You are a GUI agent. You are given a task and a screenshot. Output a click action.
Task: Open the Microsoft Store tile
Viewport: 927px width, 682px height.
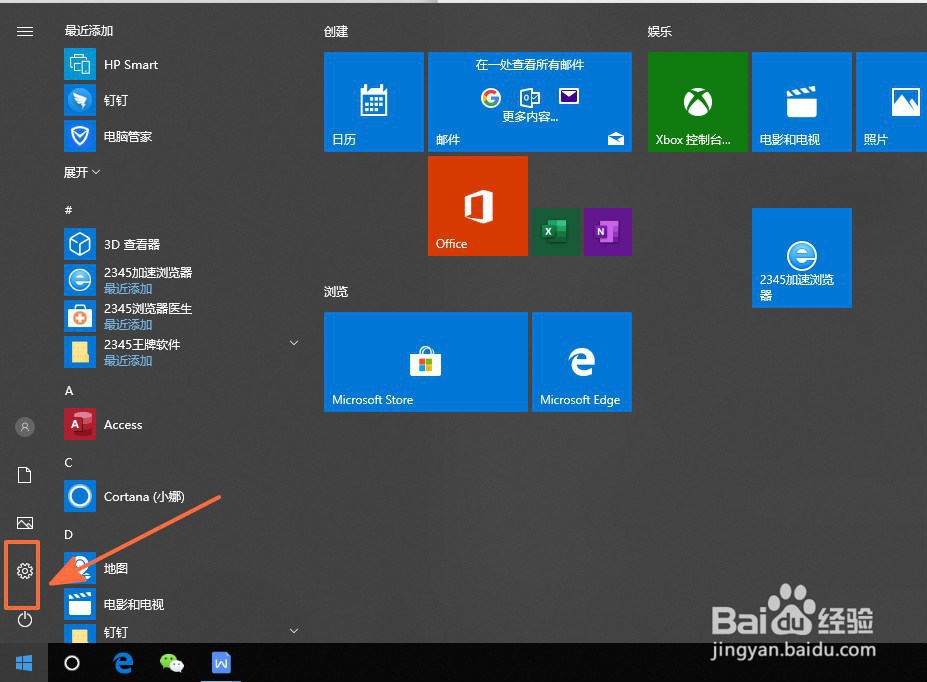425,361
